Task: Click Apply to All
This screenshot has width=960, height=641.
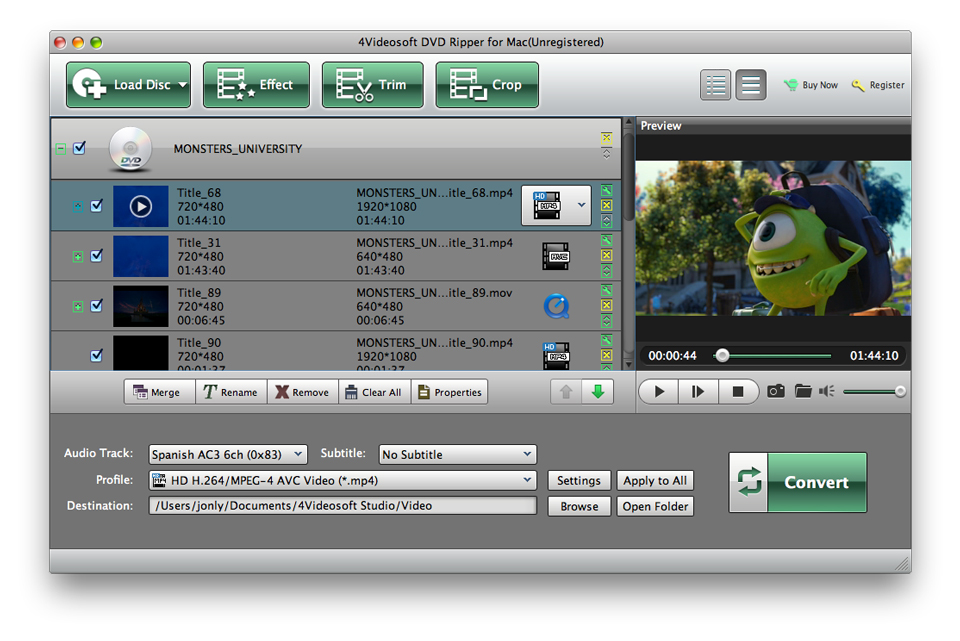Action: pyautogui.click(x=655, y=481)
